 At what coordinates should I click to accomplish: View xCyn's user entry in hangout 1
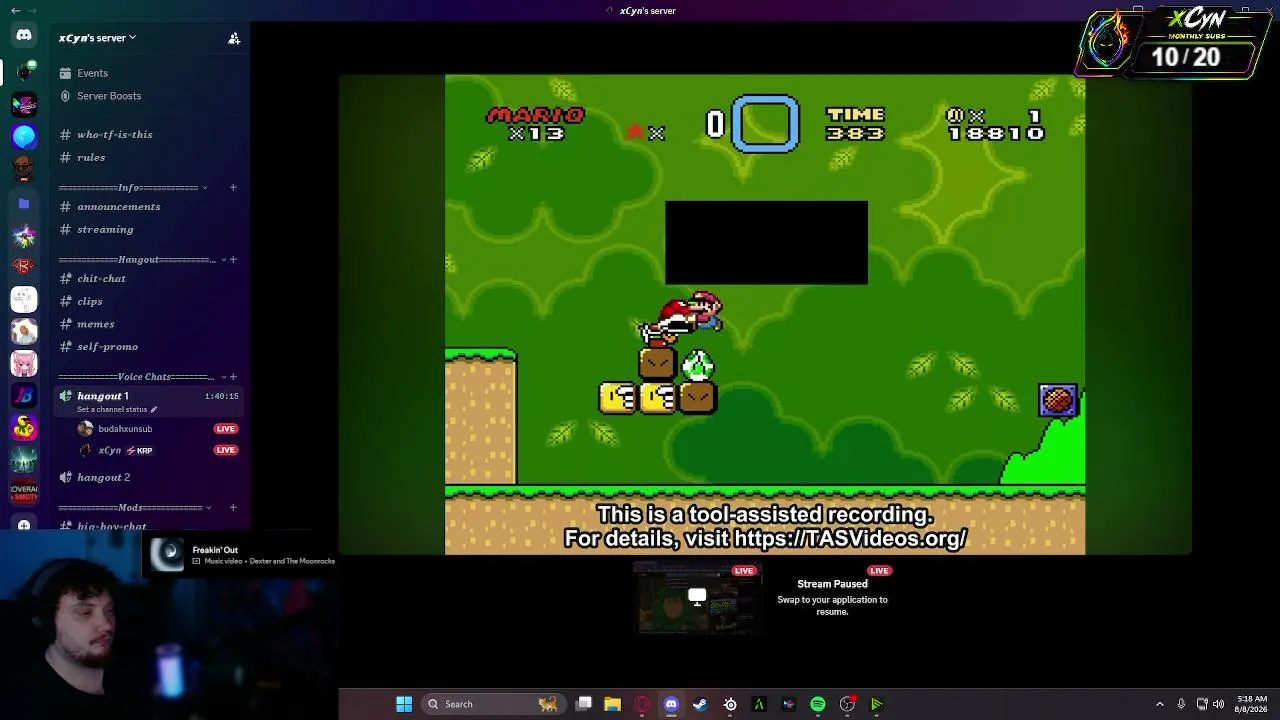pyautogui.click(x=158, y=451)
